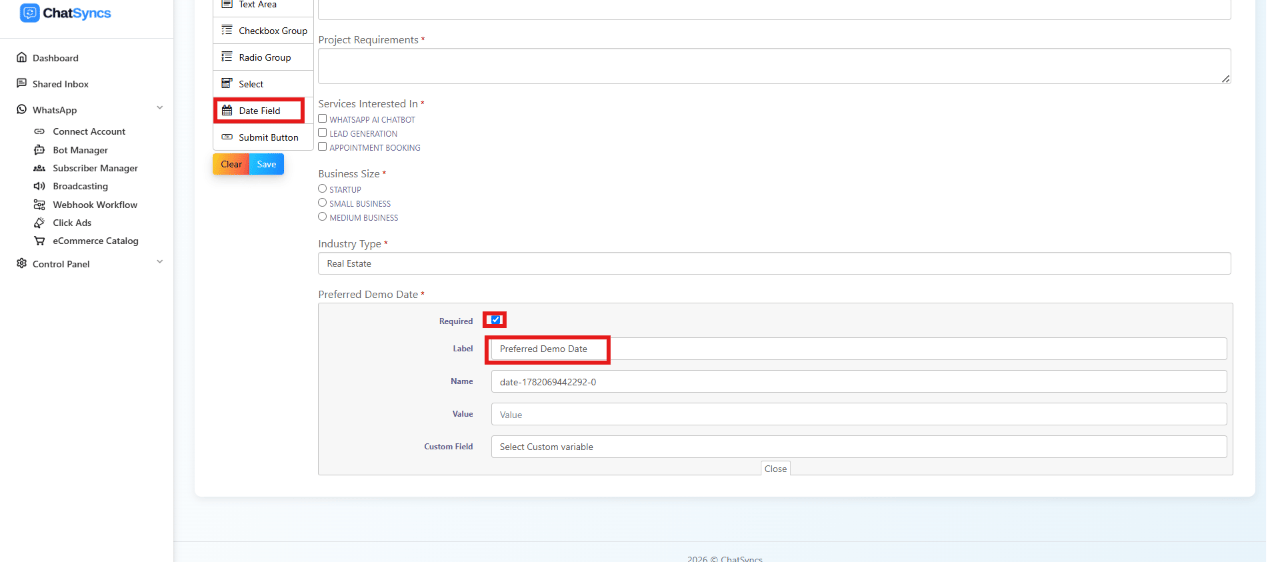Screen dimensions: 1267x563
Task: Click the Control Panel gear icon
Action: 22,264
